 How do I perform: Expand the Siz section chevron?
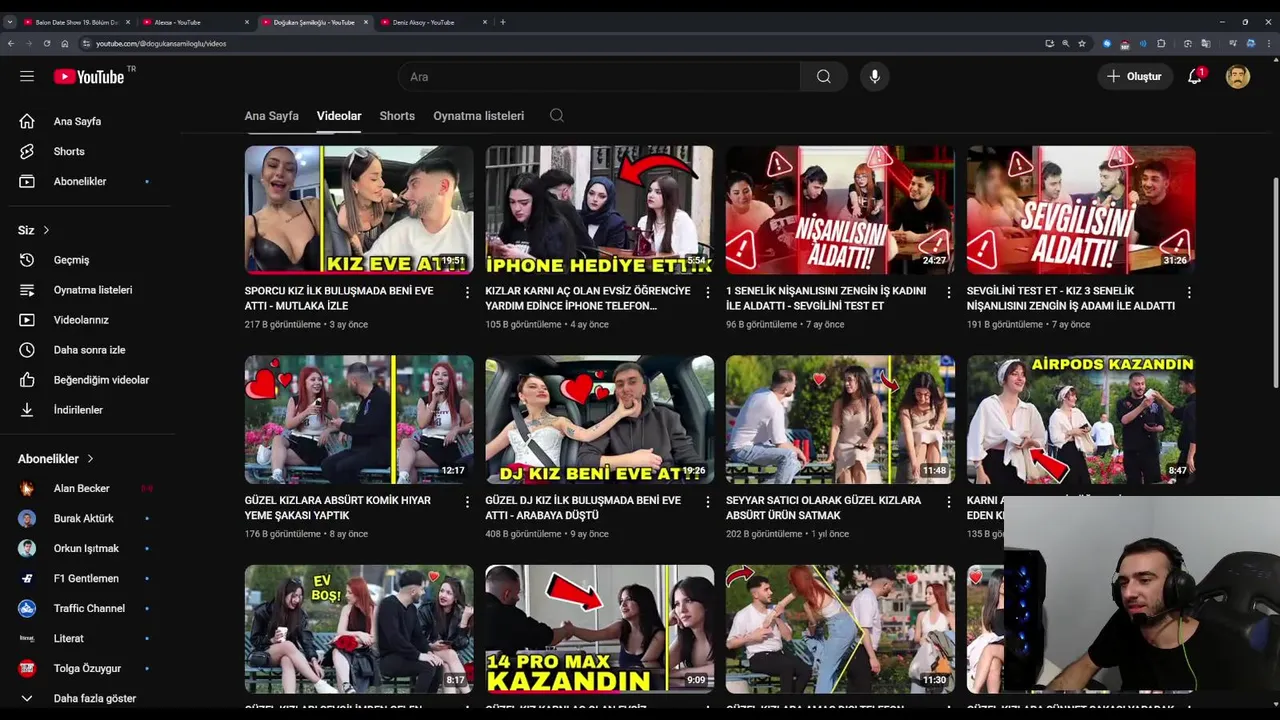(46, 230)
